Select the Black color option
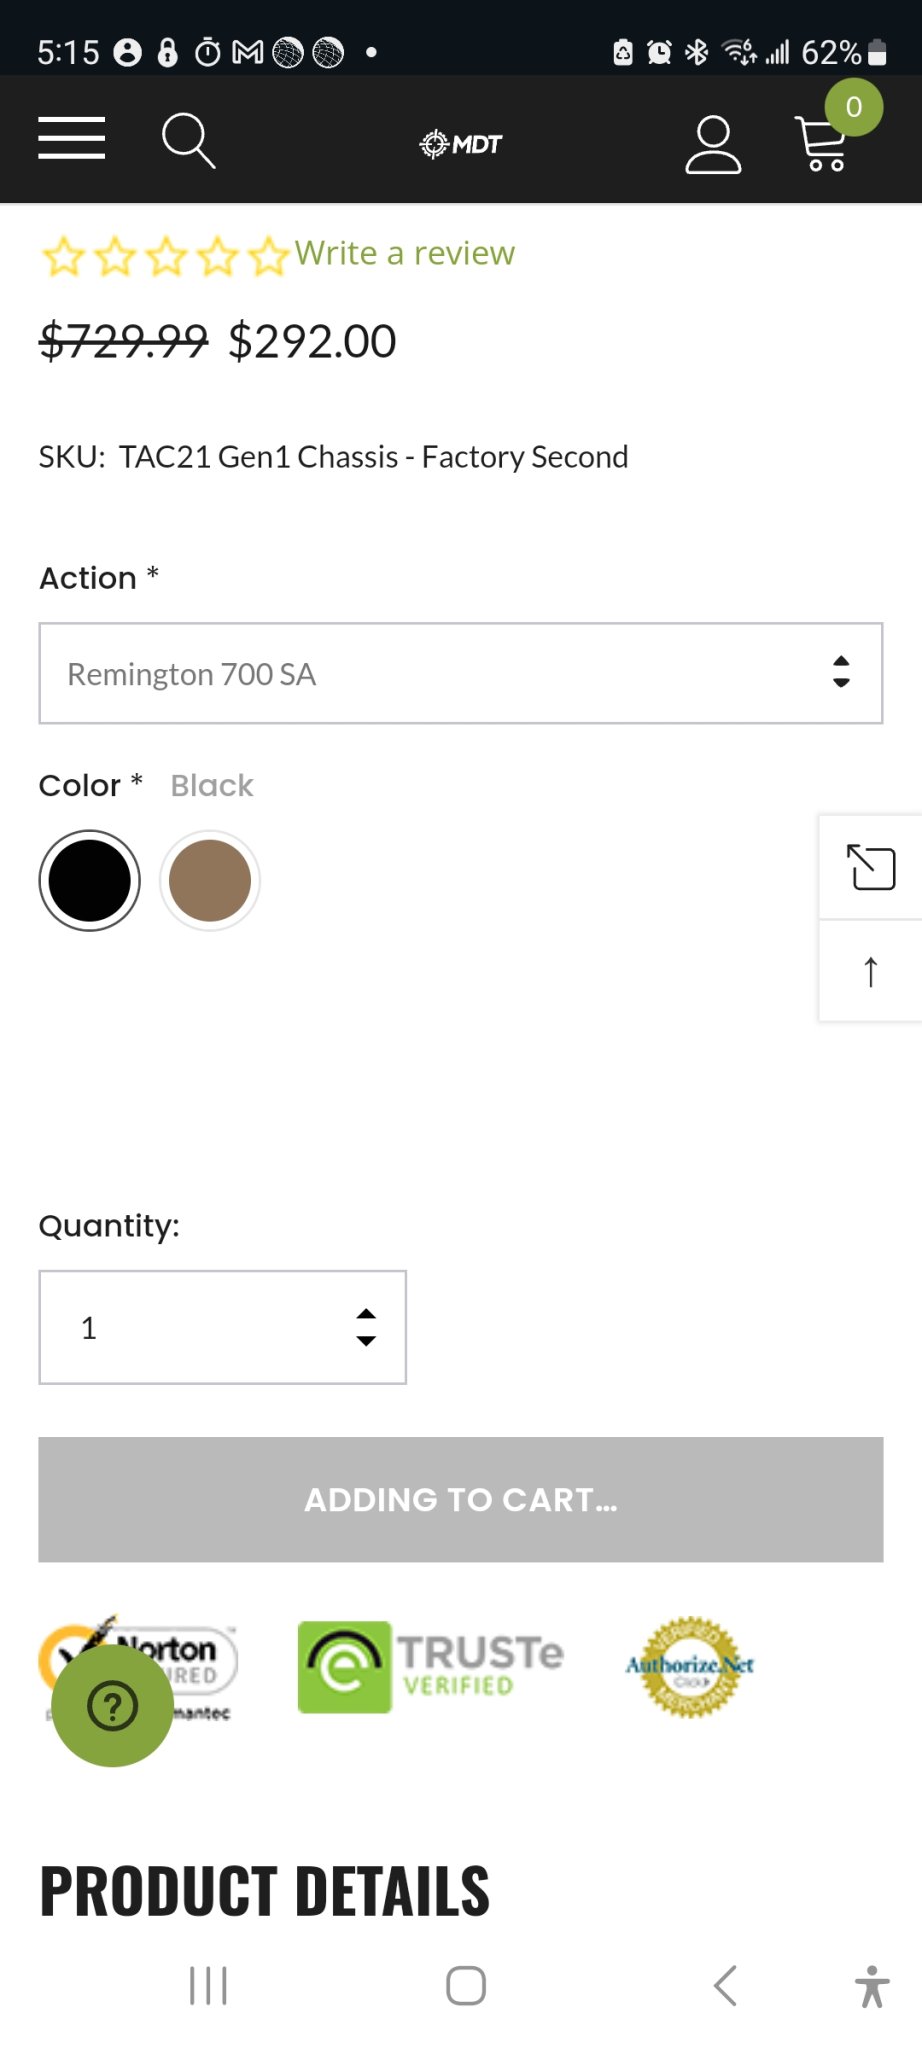Screen dimensions: 922x2048 (x=90, y=881)
